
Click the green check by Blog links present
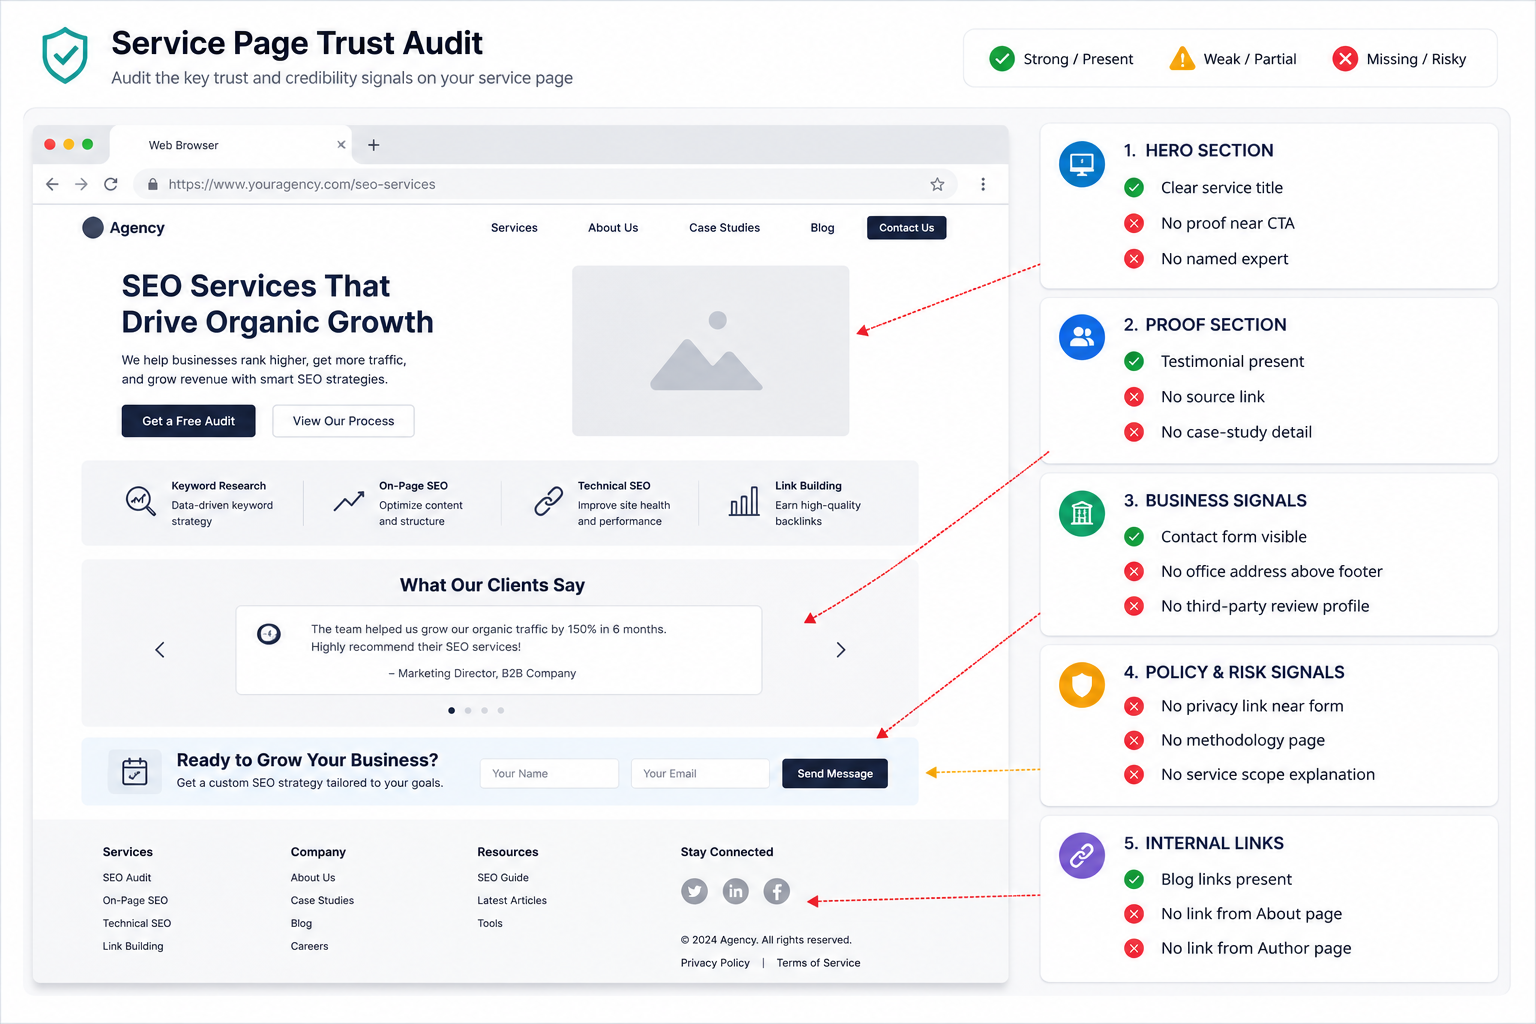(x=1134, y=879)
